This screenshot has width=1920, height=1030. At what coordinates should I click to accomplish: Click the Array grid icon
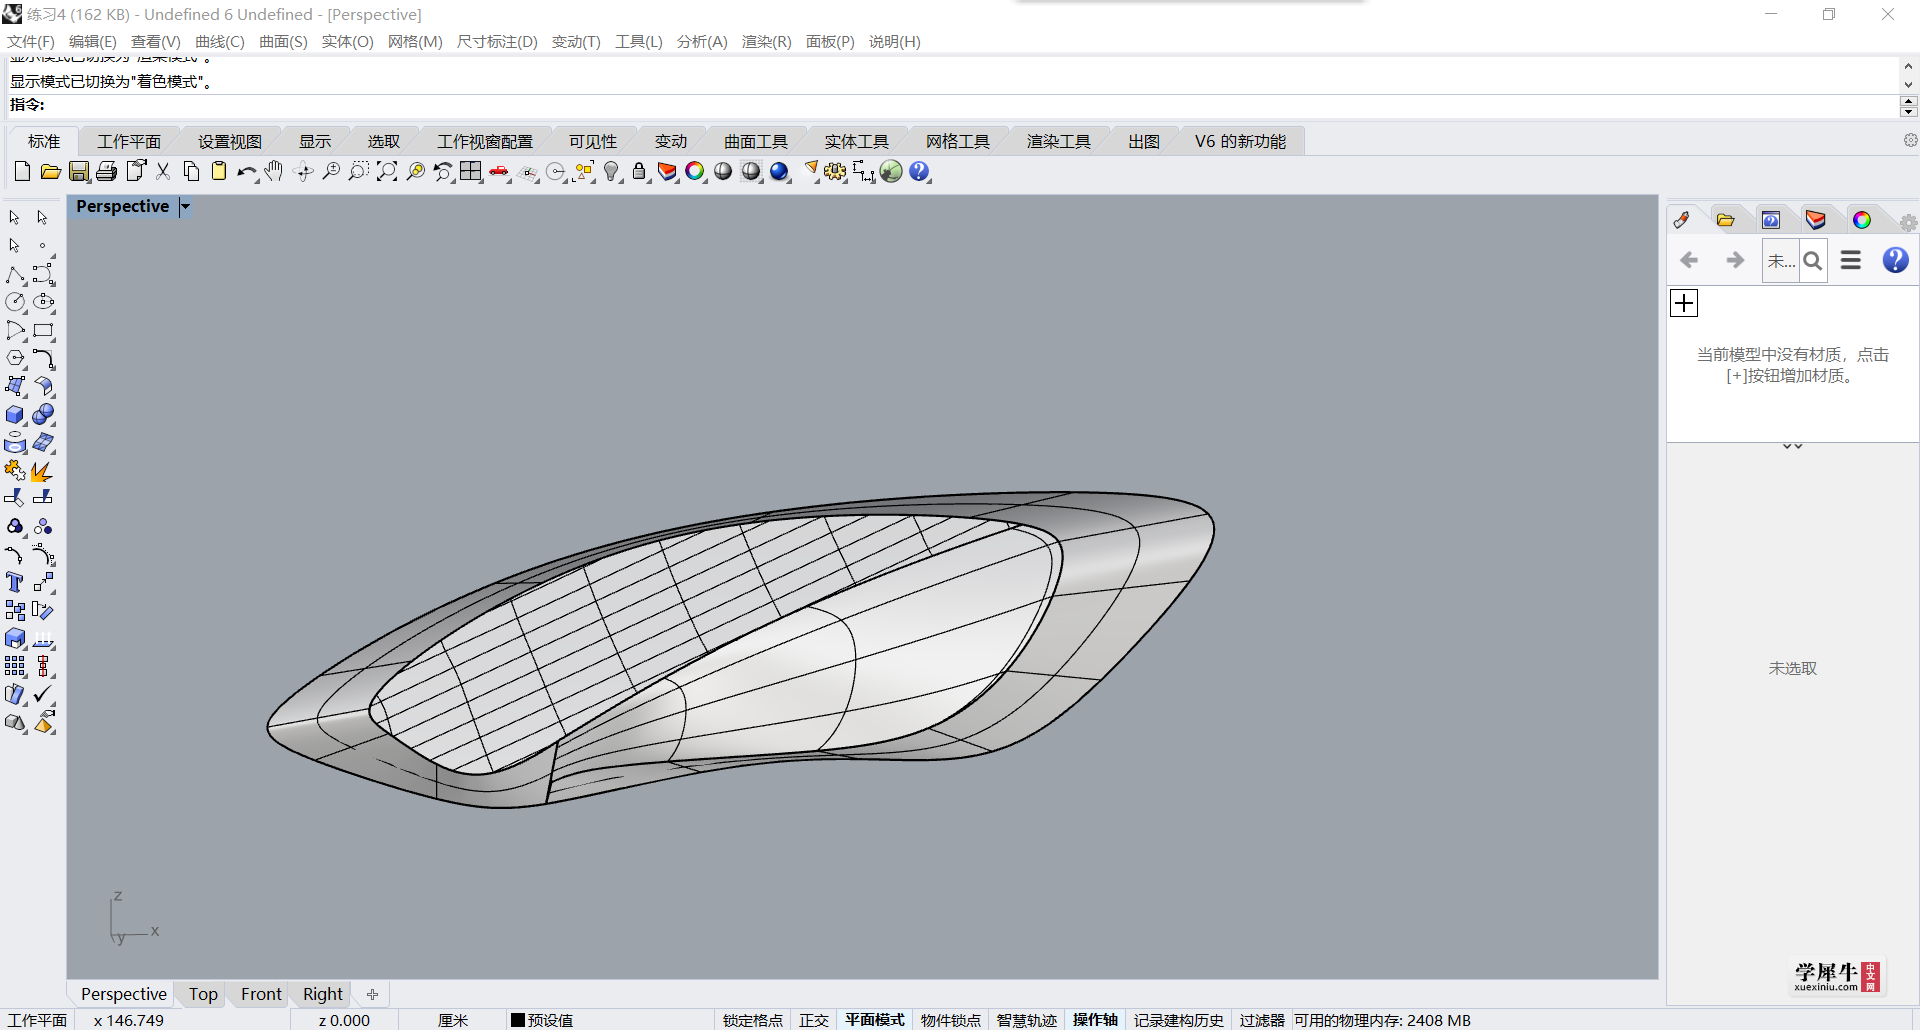pyautogui.click(x=15, y=666)
